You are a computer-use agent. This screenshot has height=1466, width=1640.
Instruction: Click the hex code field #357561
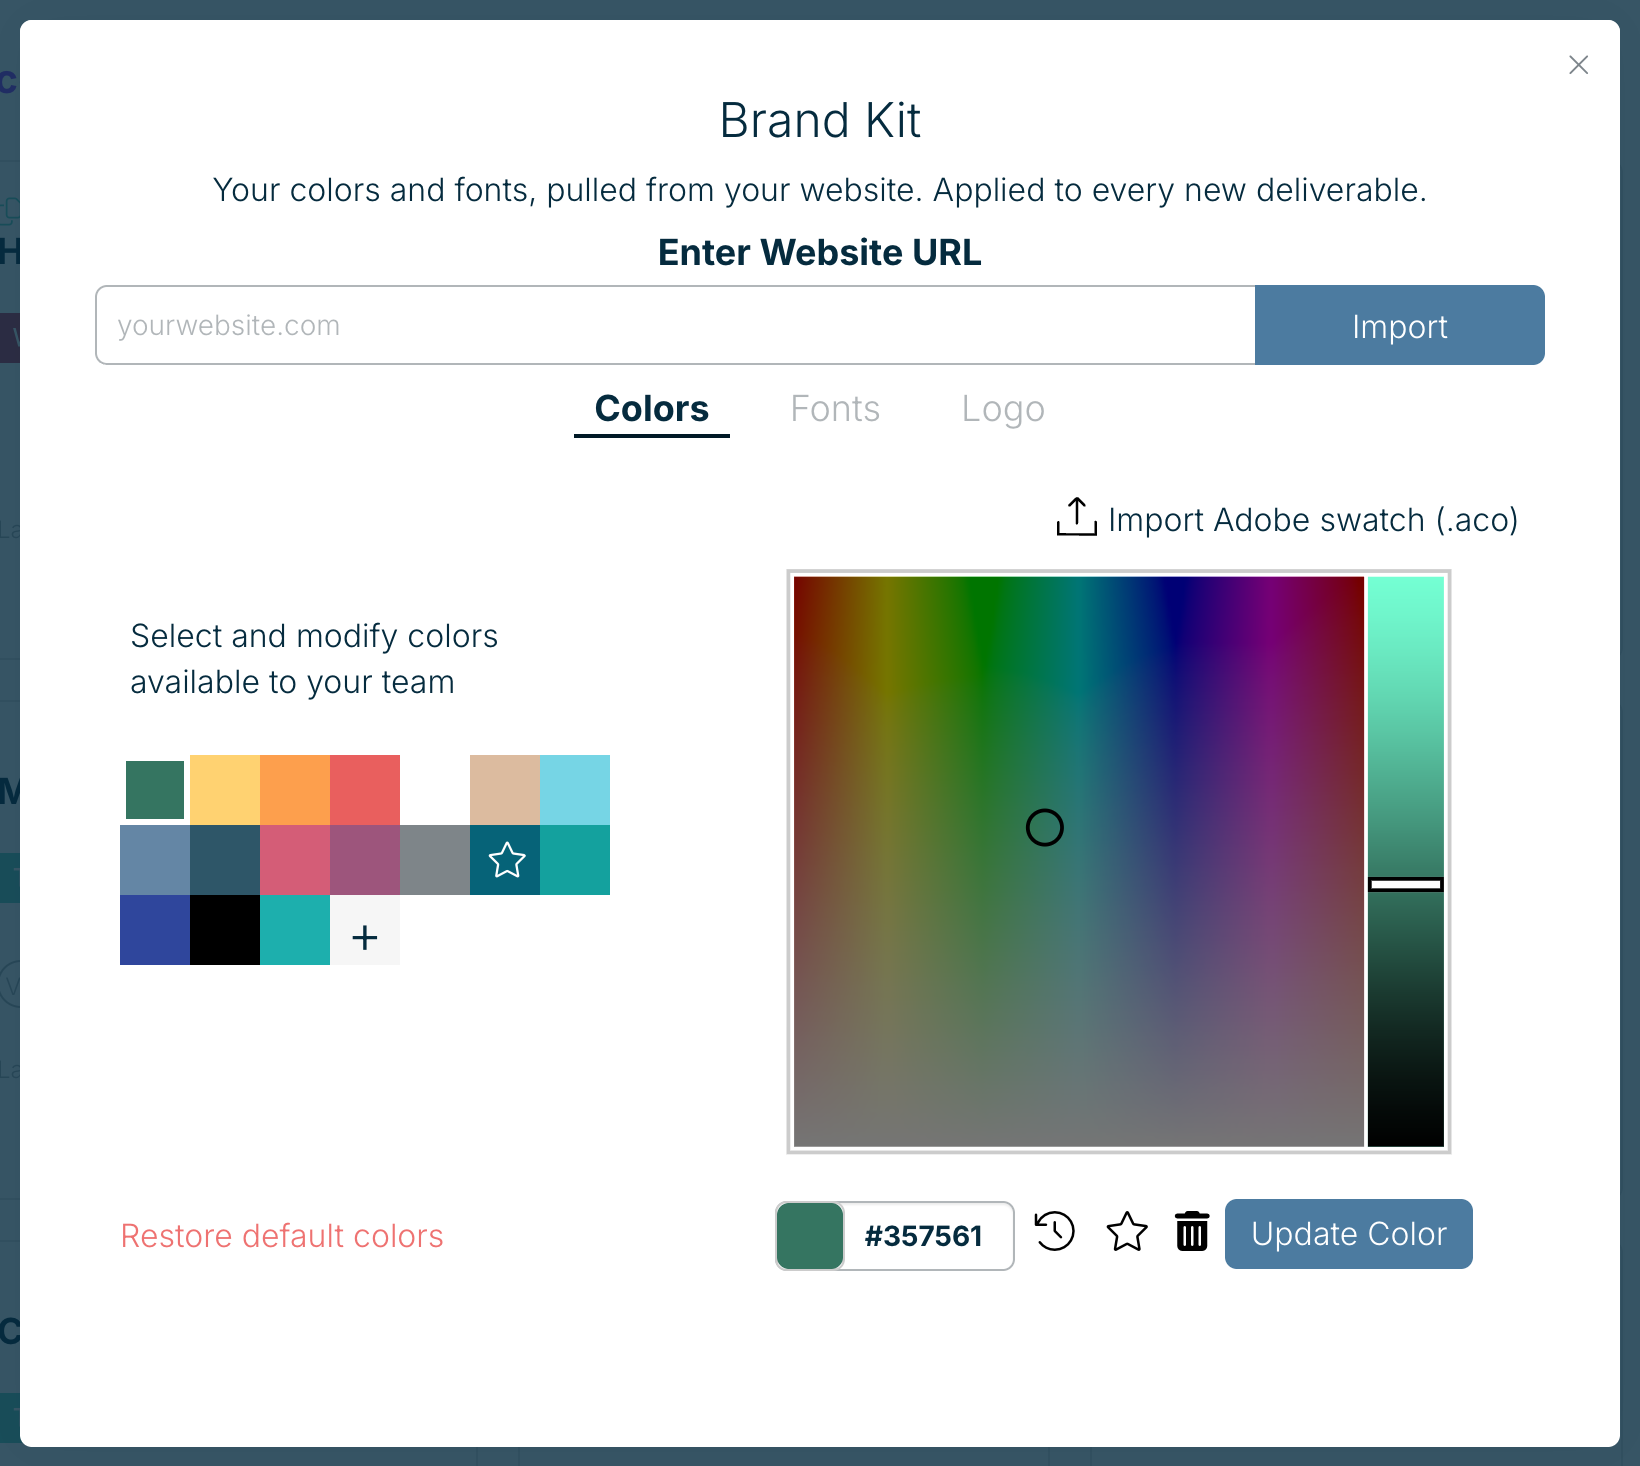(929, 1236)
